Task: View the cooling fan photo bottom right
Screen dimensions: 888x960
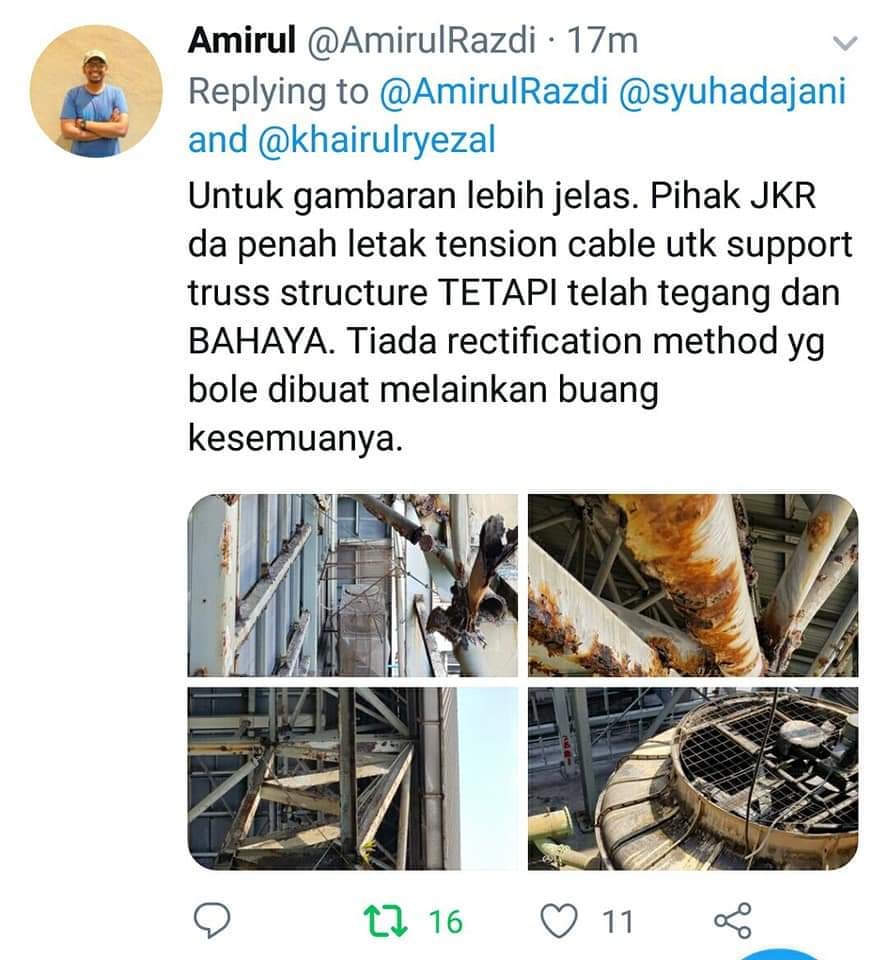Action: [x=693, y=778]
